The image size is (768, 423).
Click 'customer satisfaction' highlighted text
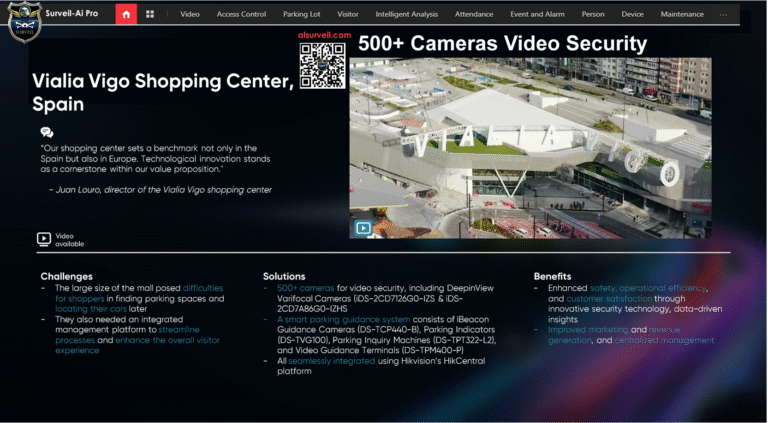(609, 299)
